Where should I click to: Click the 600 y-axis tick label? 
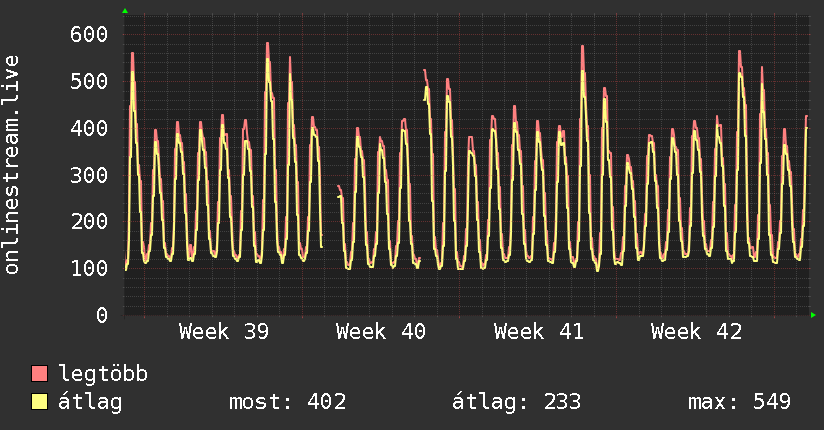coord(89,35)
